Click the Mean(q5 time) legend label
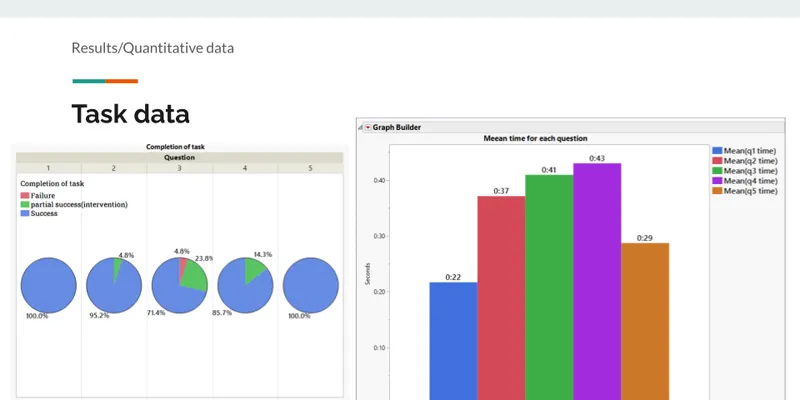Image resolution: width=800 pixels, height=400 pixels. pyautogui.click(x=751, y=191)
